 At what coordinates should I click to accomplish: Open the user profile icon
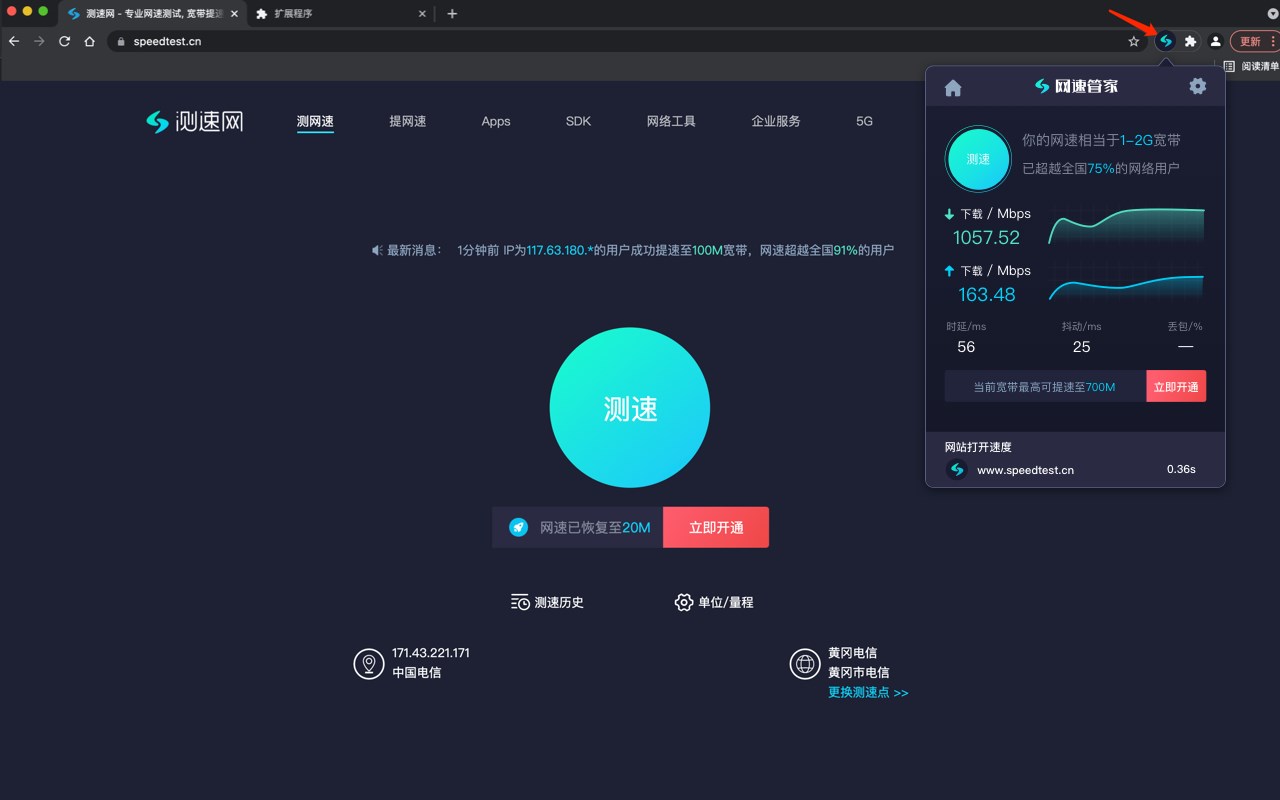tap(1215, 41)
